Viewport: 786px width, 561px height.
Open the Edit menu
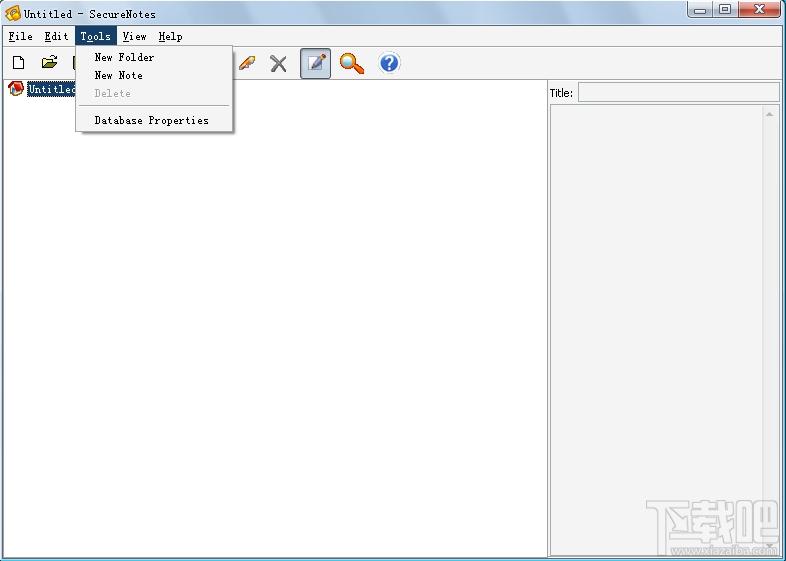pyautogui.click(x=56, y=37)
